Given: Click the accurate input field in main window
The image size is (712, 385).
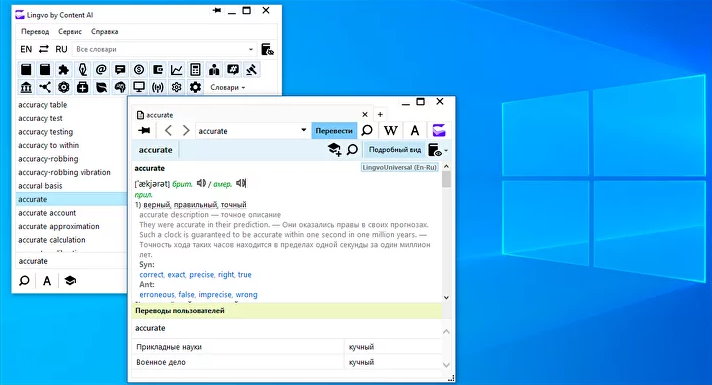Looking at the screenshot, I should 71,261.
